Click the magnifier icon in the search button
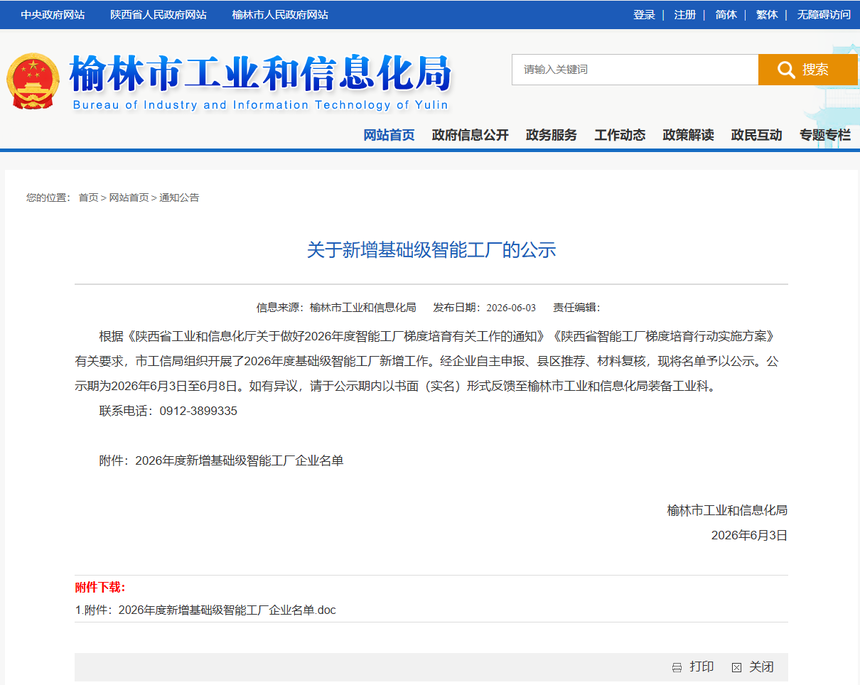The height and width of the screenshot is (685, 860). pyautogui.click(x=785, y=70)
